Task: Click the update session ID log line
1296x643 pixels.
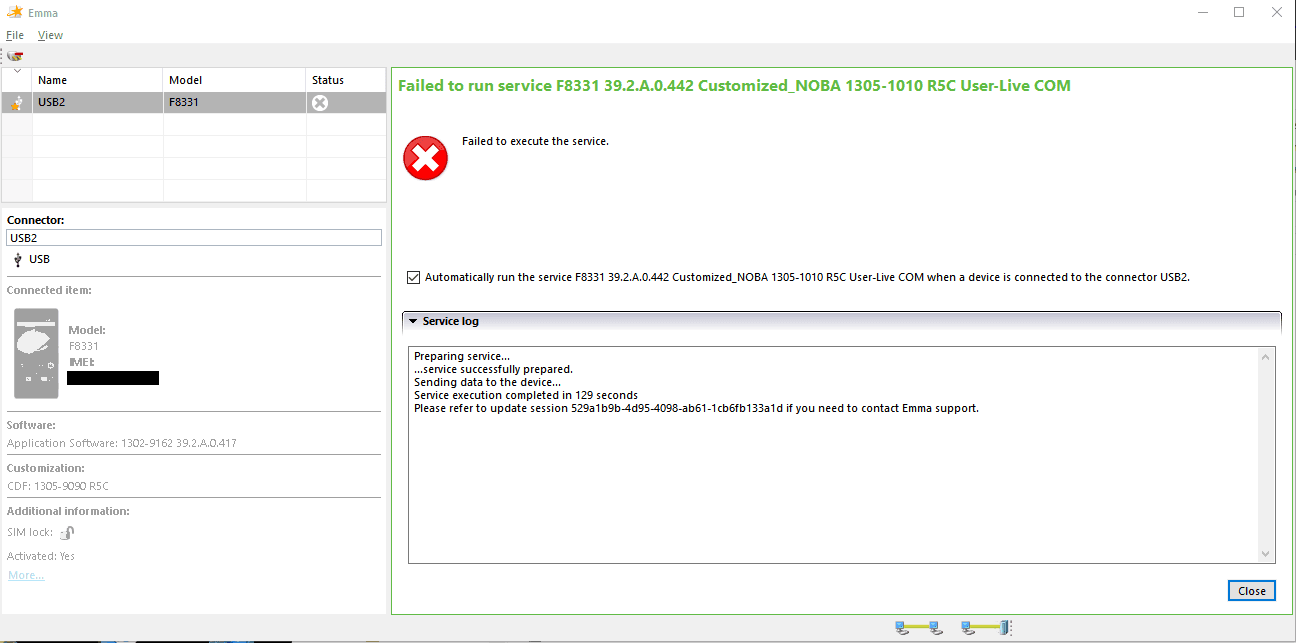Action: tap(696, 408)
